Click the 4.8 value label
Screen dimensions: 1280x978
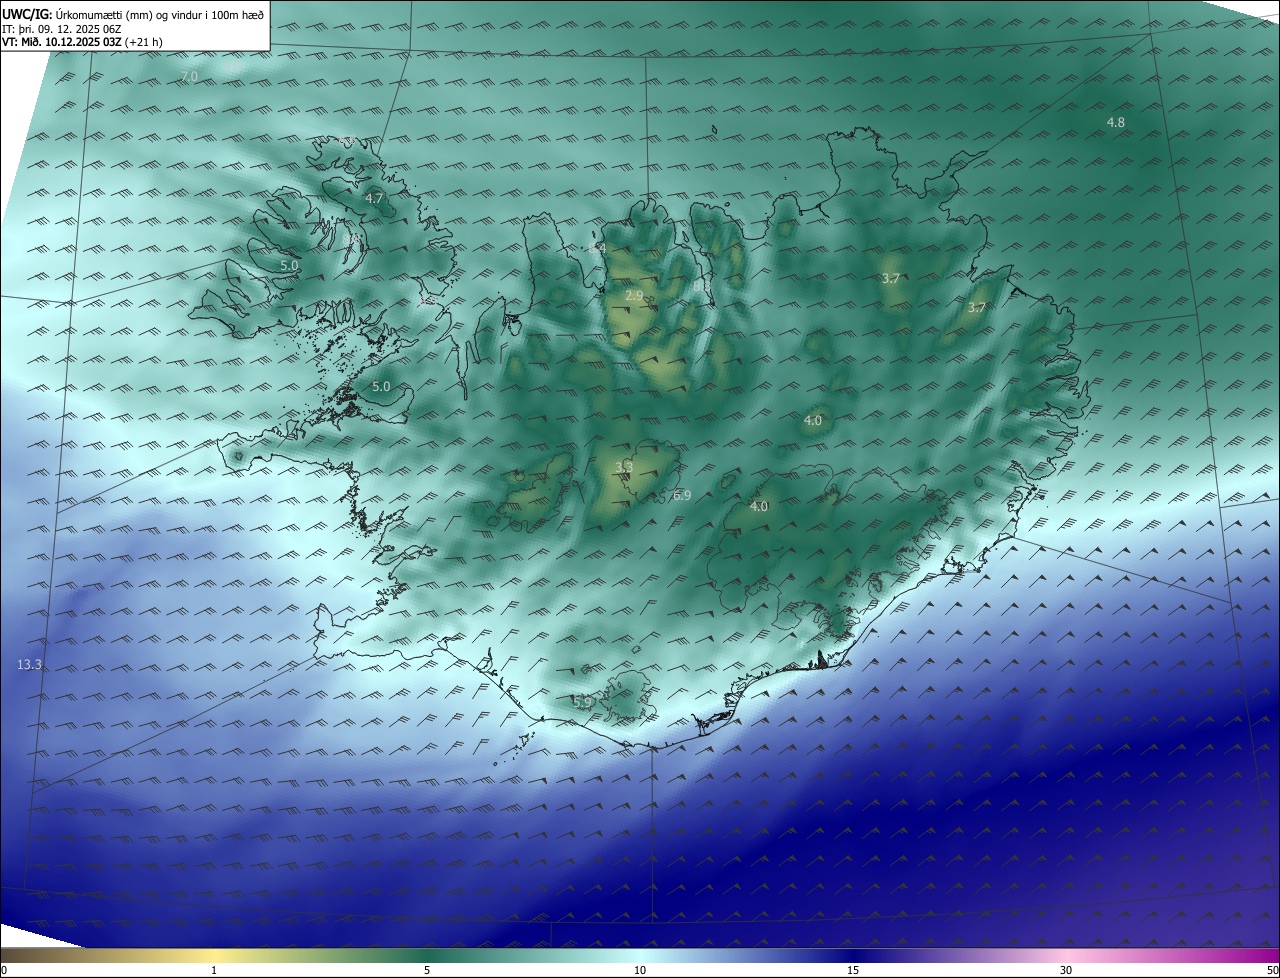(x=1115, y=122)
